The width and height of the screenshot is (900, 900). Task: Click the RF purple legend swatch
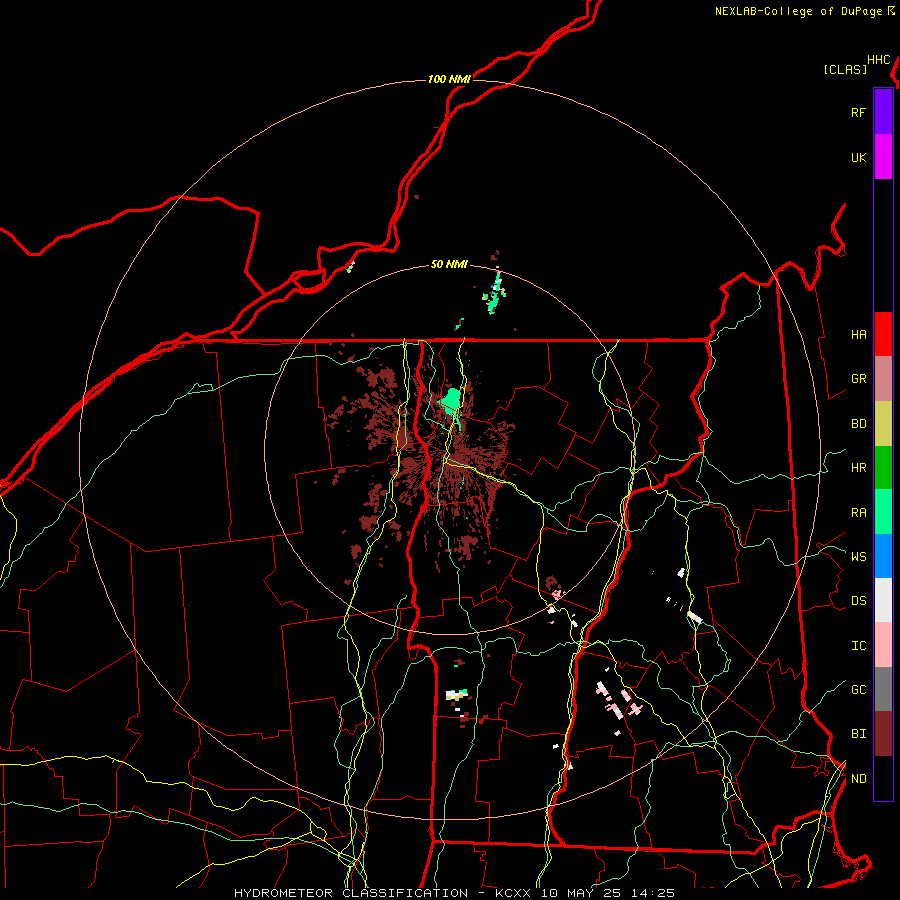883,112
